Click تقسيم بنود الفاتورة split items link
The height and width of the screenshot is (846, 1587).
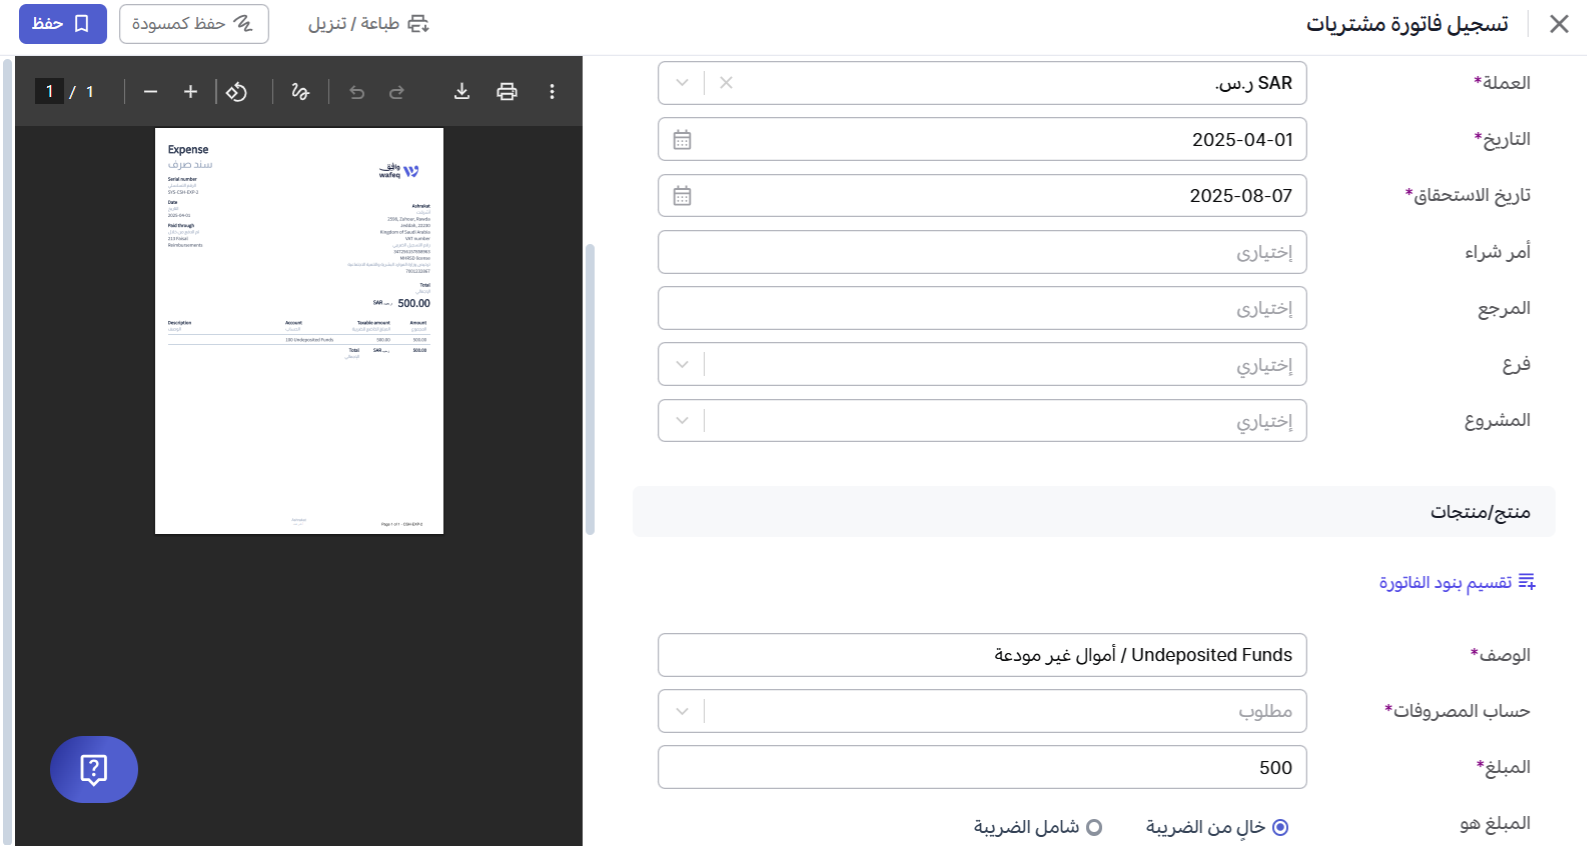pos(1457,582)
